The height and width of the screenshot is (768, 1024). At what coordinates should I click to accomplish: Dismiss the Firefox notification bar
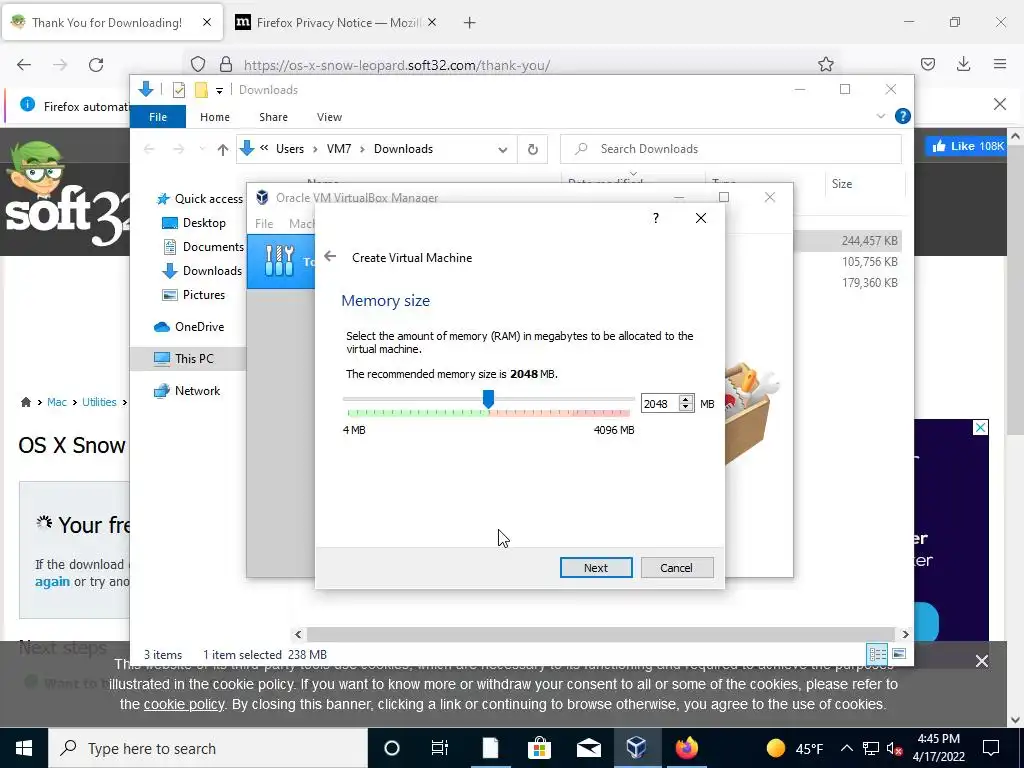point(999,104)
